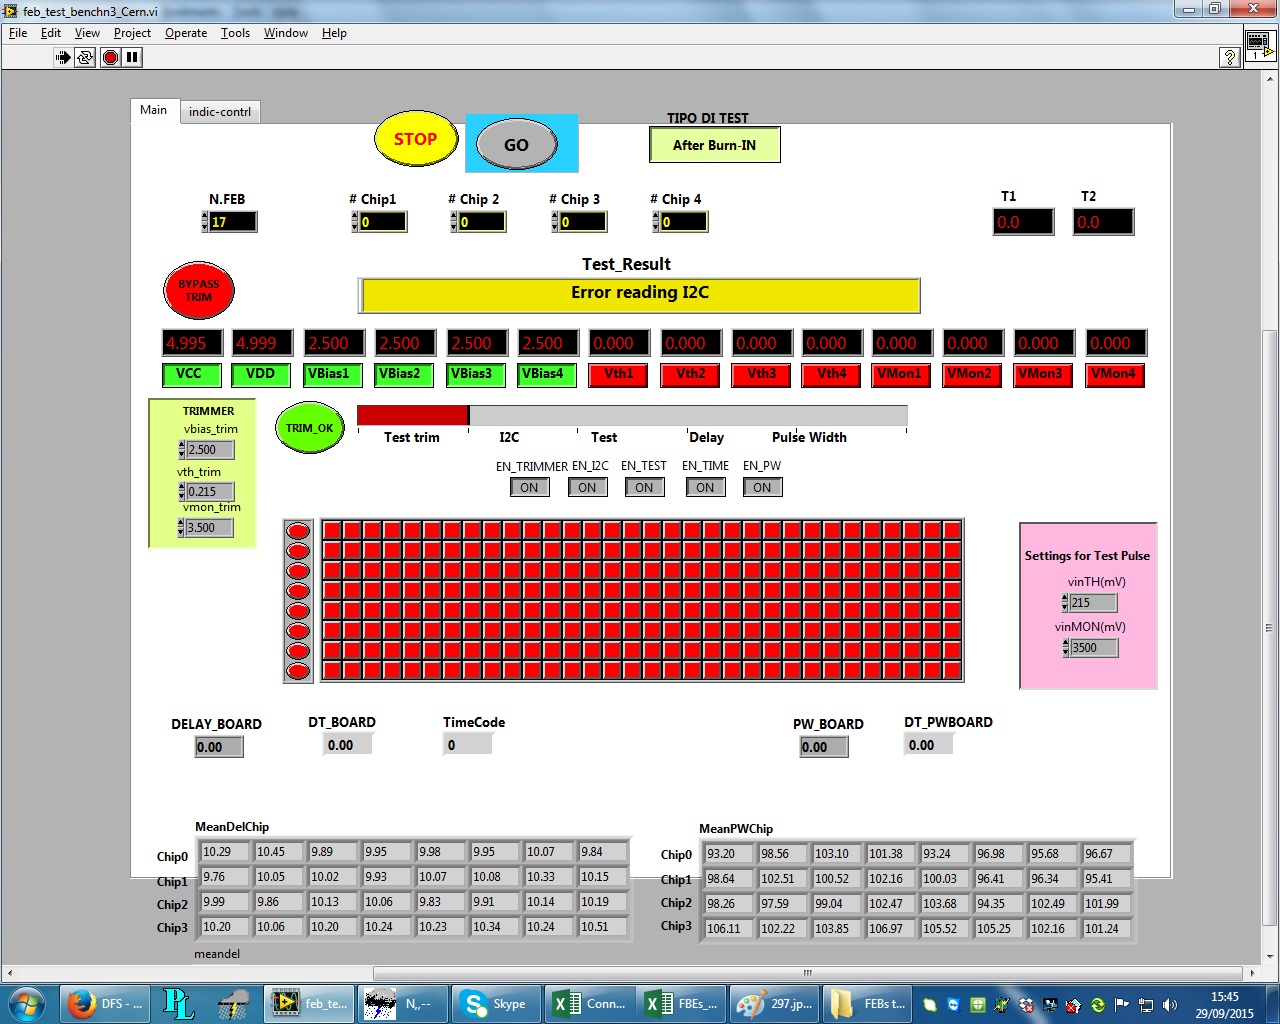Click the VI icon pane top right

[1258, 46]
